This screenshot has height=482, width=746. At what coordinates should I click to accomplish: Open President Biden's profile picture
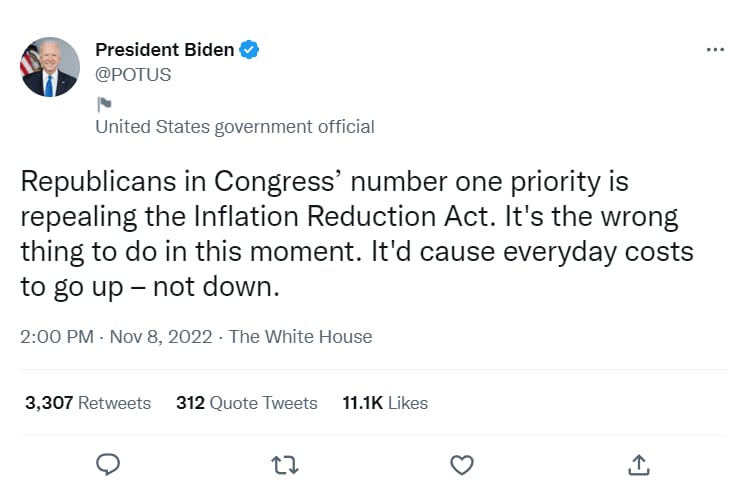(50, 67)
